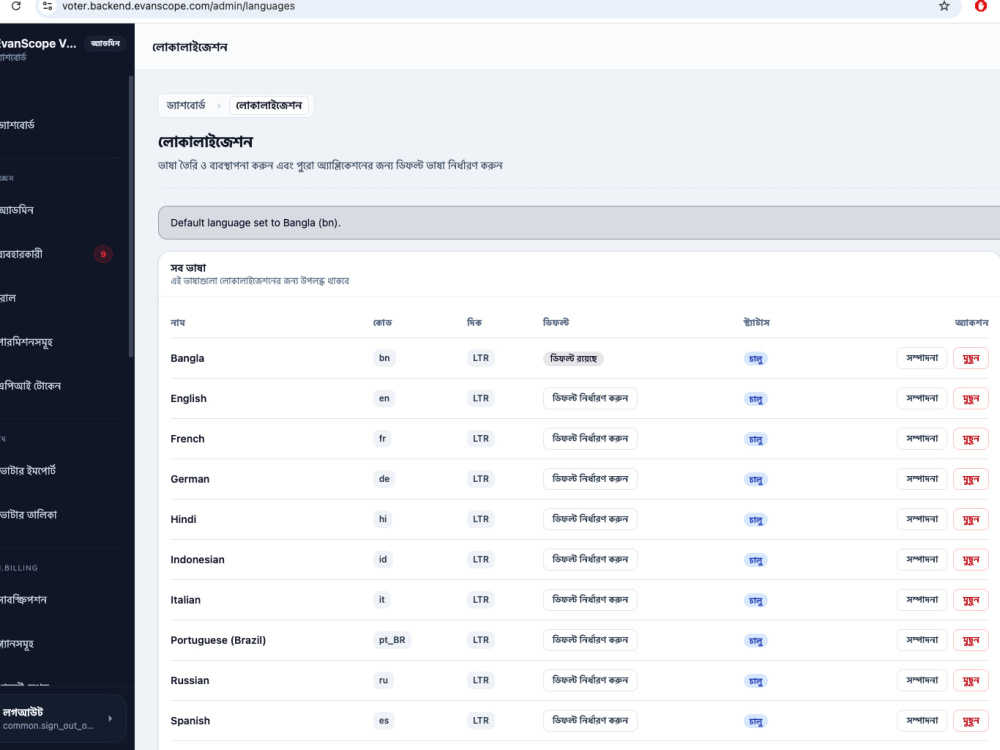
Task: Click the চালু status badge for English
Action: click(x=756, y=399)
